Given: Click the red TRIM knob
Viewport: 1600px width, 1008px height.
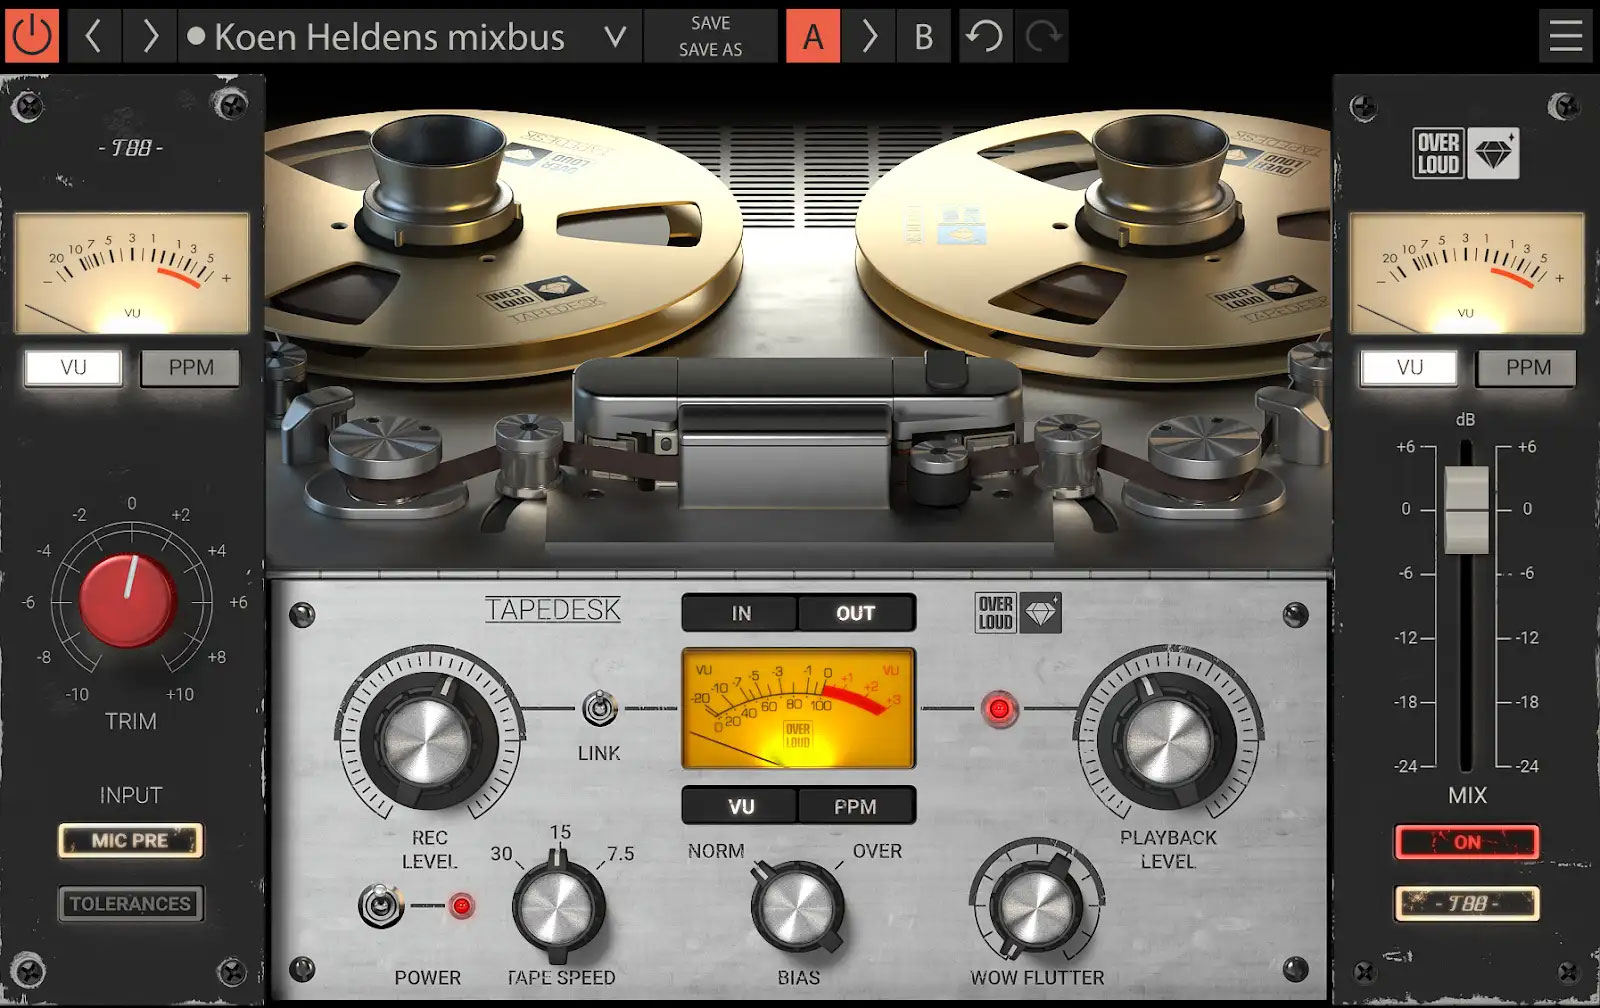Looking at the screenshot, I should click(x=128, y=601).
